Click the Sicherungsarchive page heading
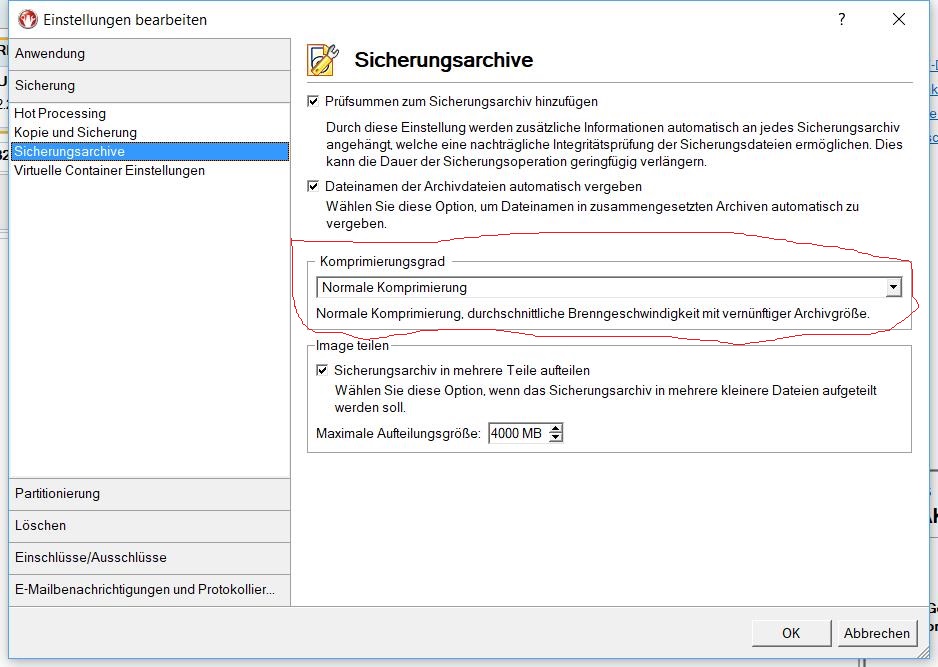Image resolution: width=938 pixels, height=667 pixels. click(443, 60)
